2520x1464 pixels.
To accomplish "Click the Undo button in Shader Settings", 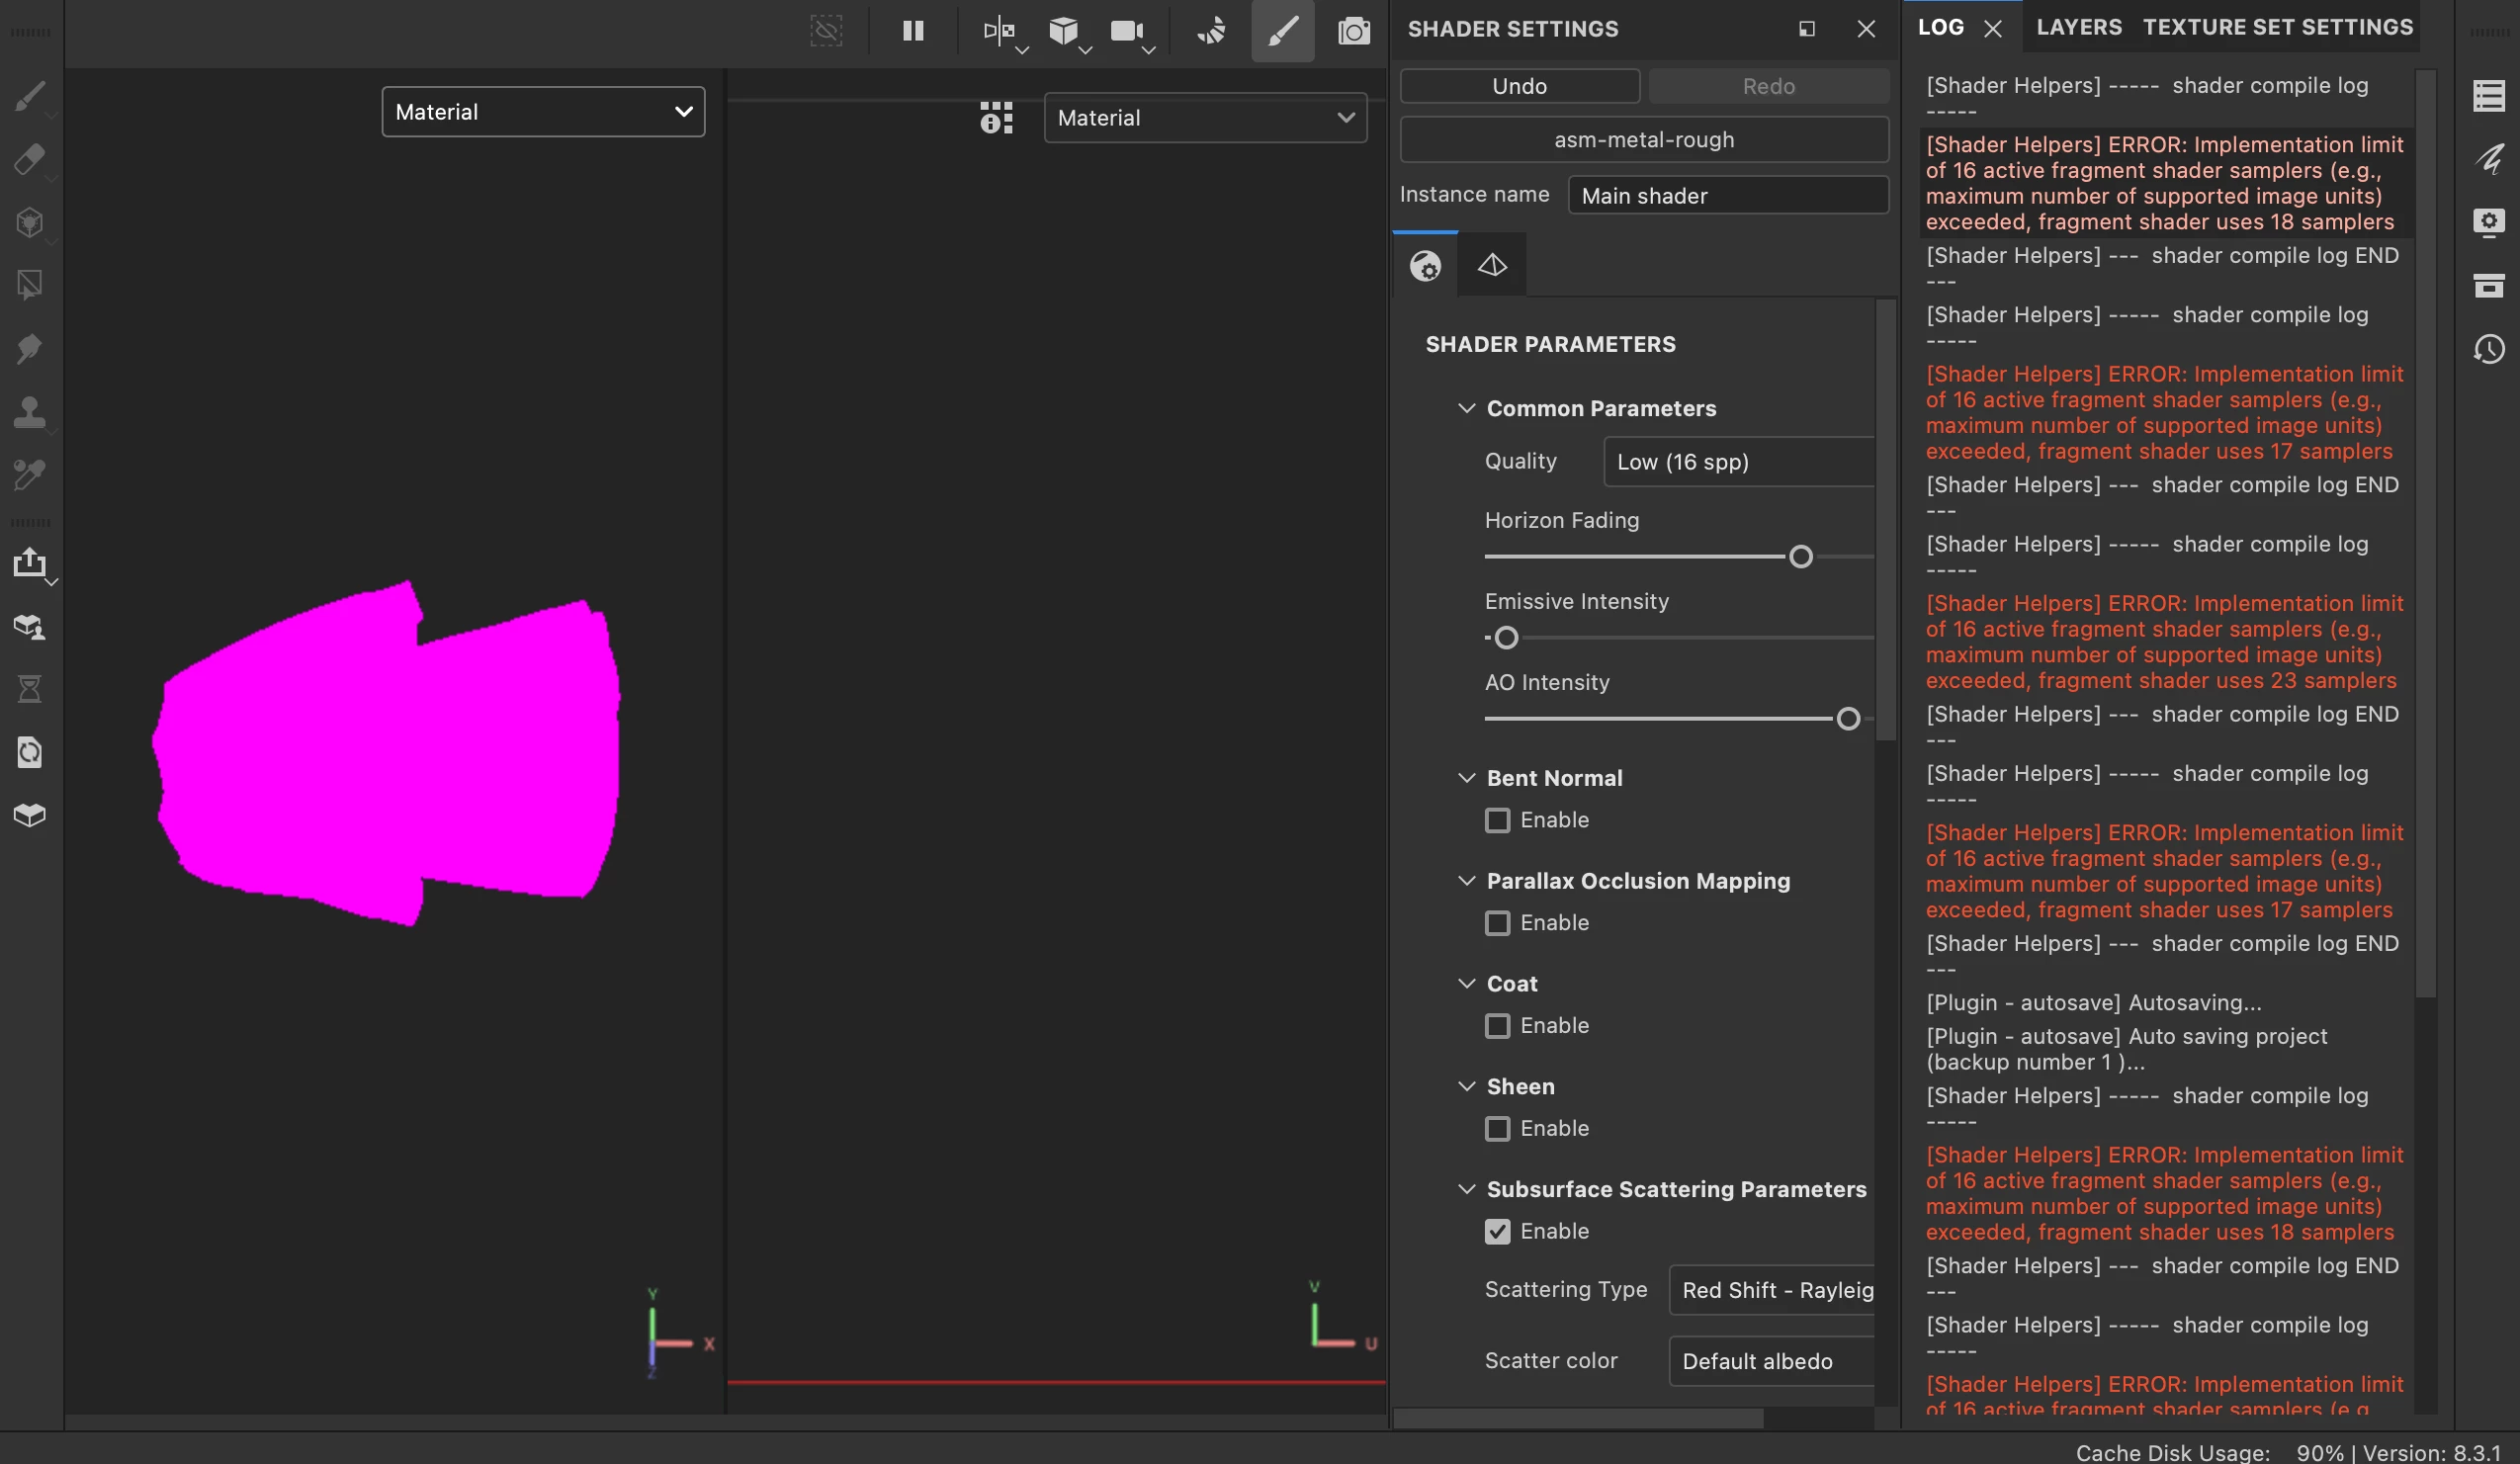I will (1519, 86).
